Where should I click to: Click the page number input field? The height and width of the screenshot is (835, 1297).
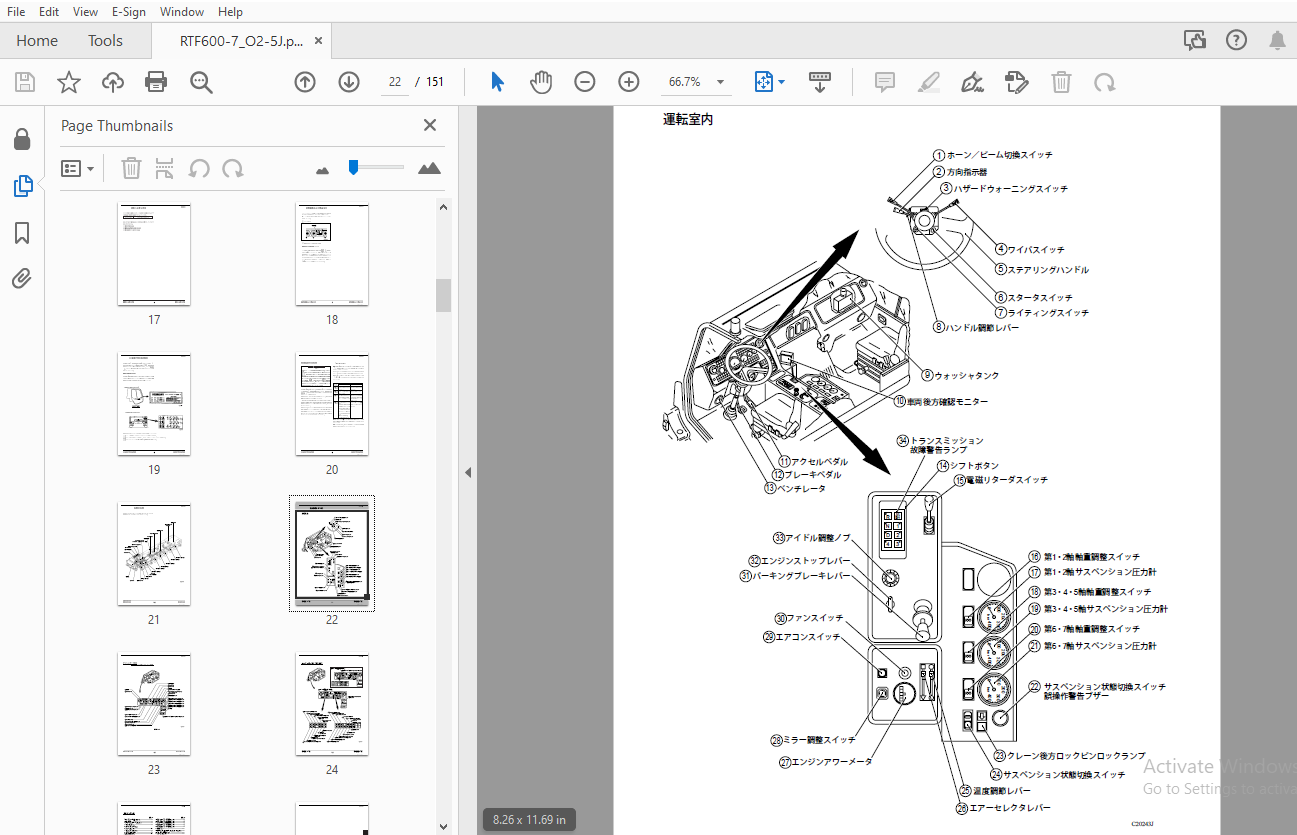[395, 82]
